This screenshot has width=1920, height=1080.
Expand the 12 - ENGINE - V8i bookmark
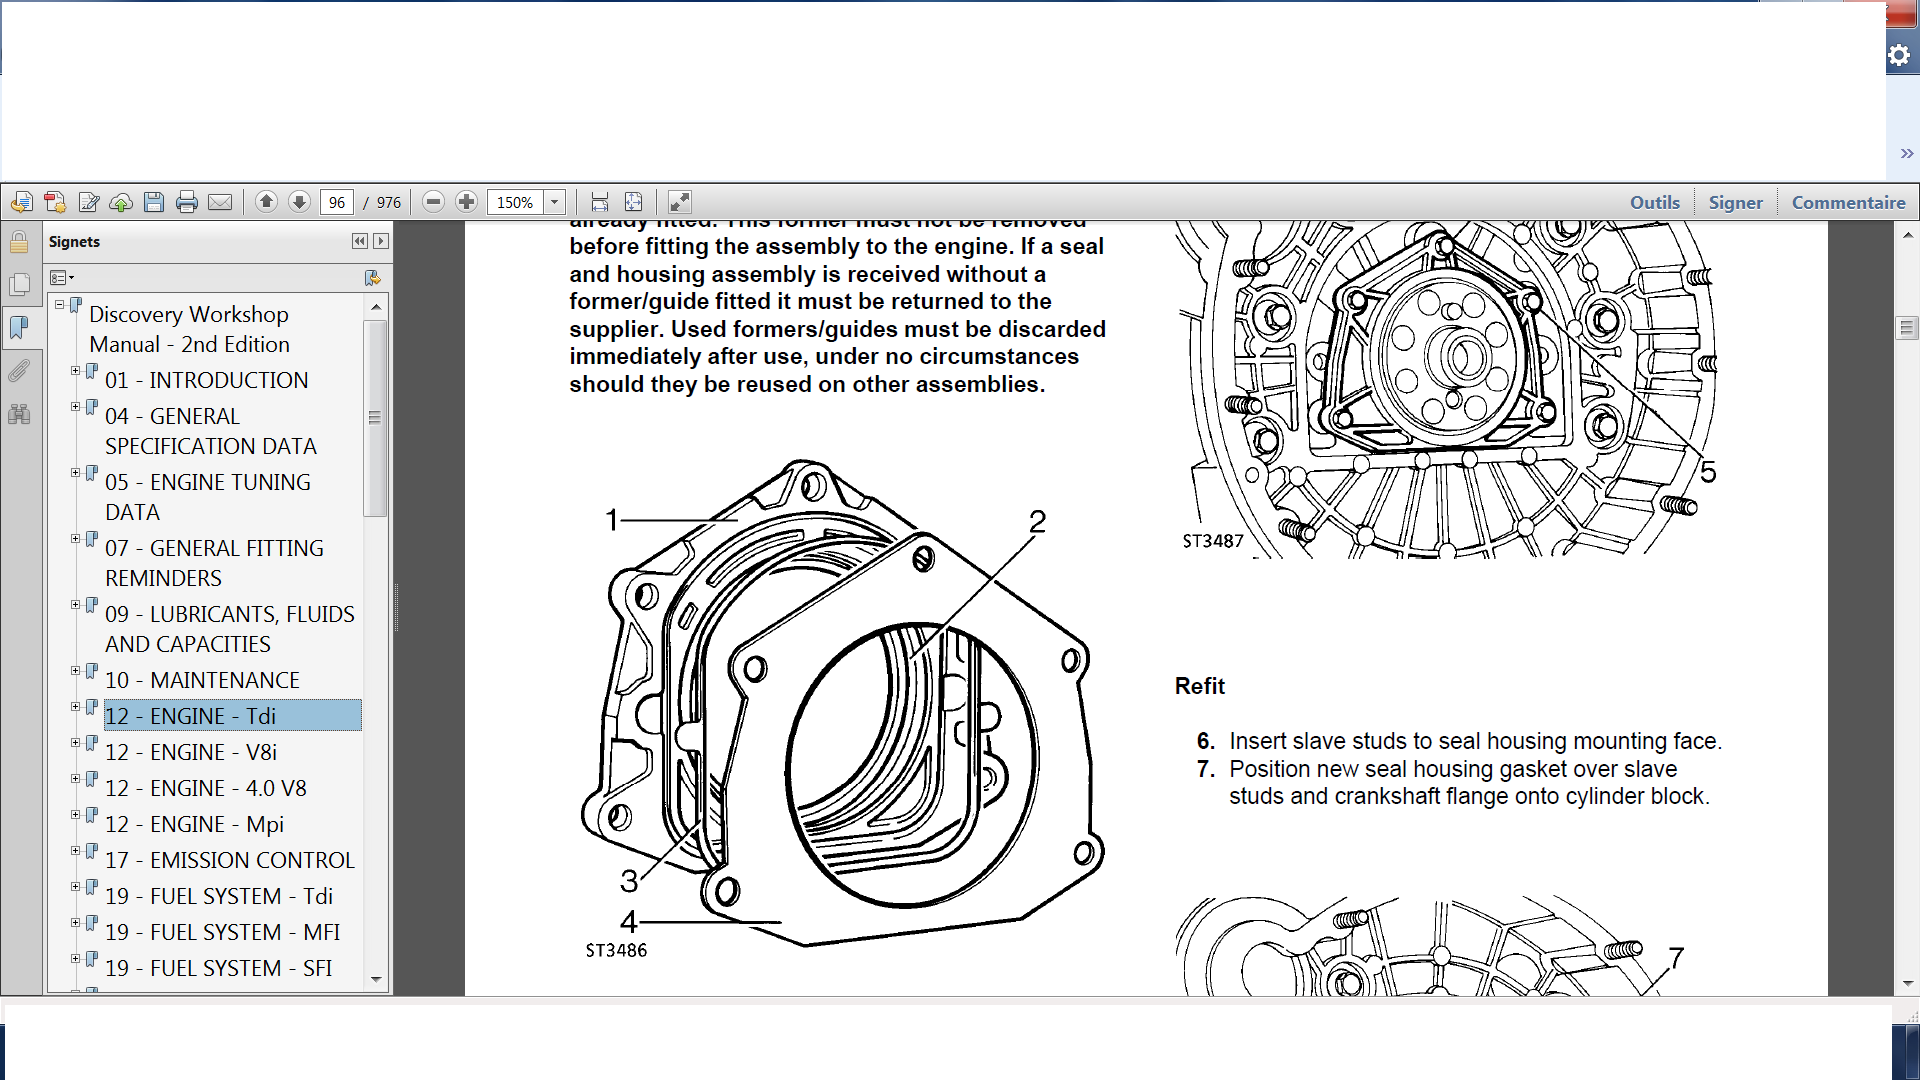tap(76, 743)
